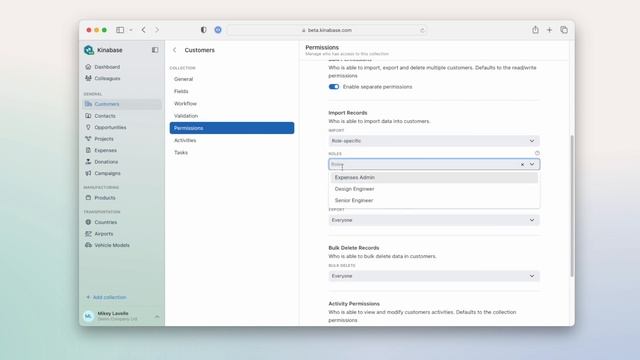This screenshot has height=360, width=640.
Task: Open the Fields settings tab
Action: (232, 91)
